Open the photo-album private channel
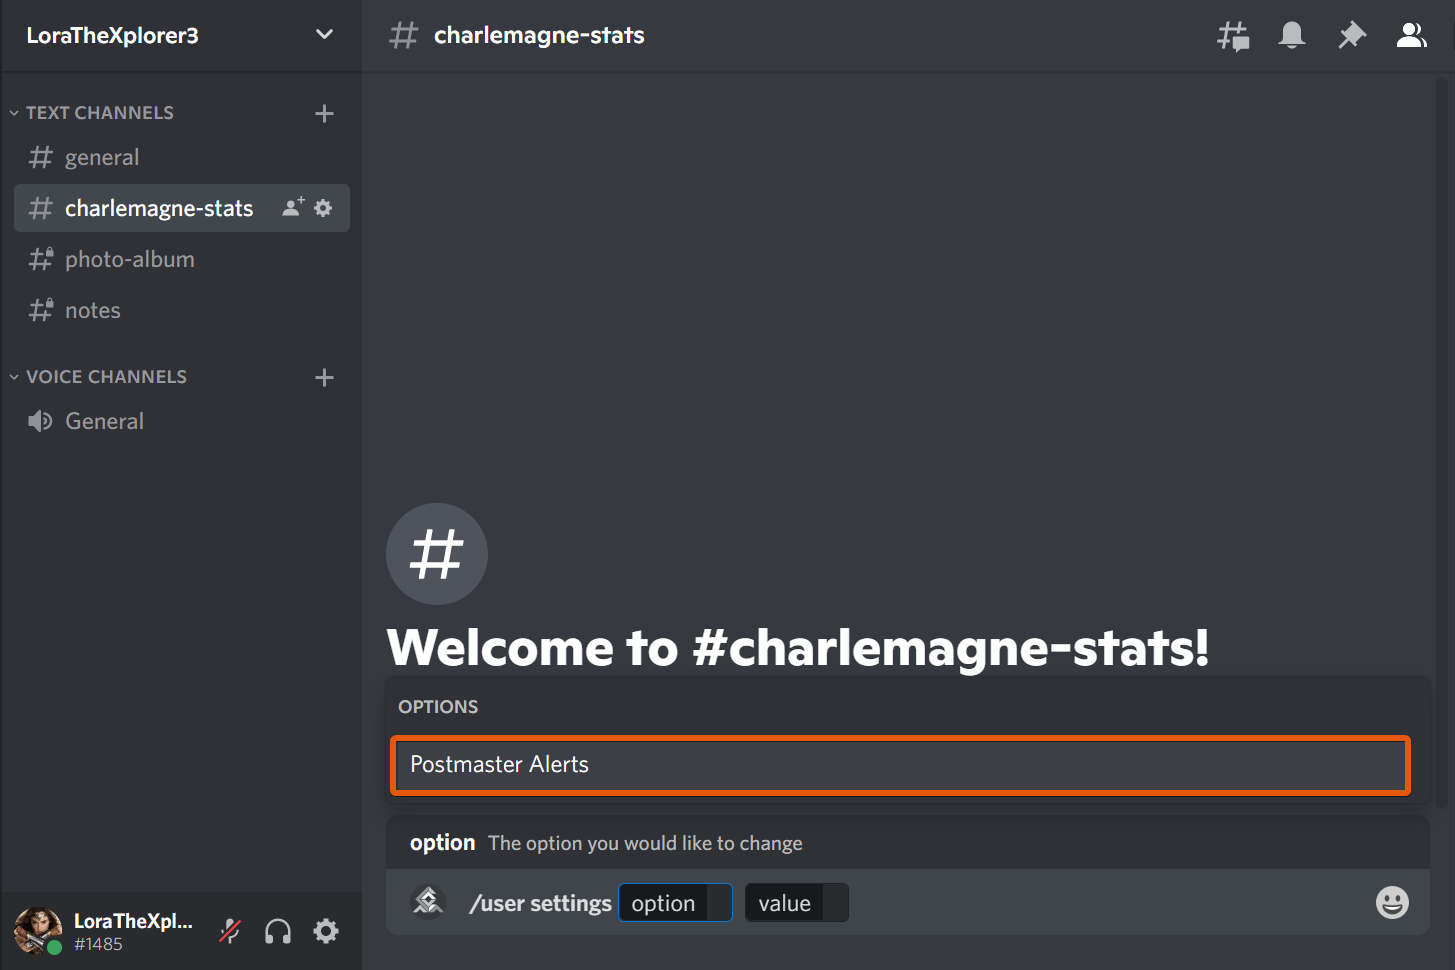Viewport: 1455px width, 970px height. pos(182,259)
